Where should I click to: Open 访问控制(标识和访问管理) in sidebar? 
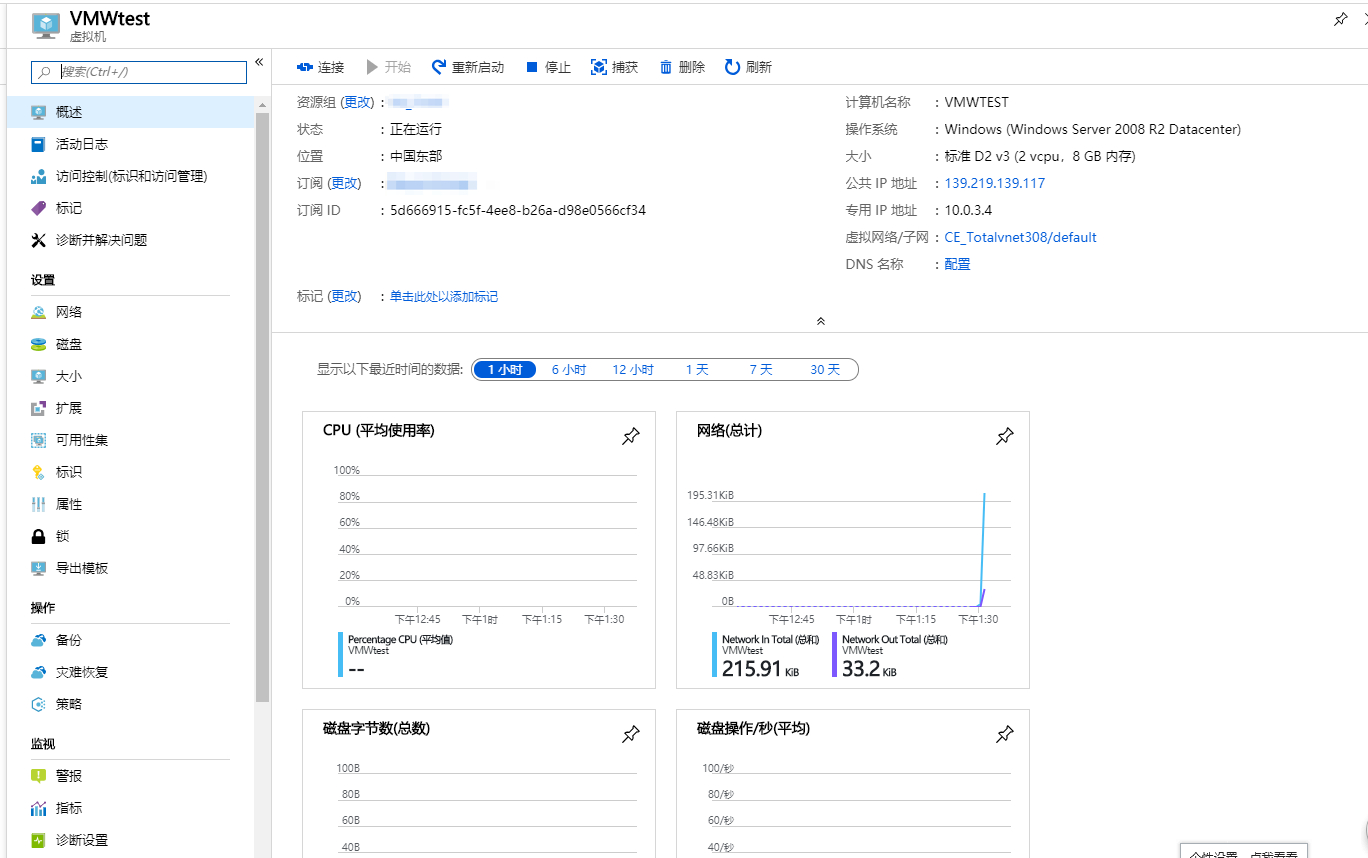coord(131,176)
